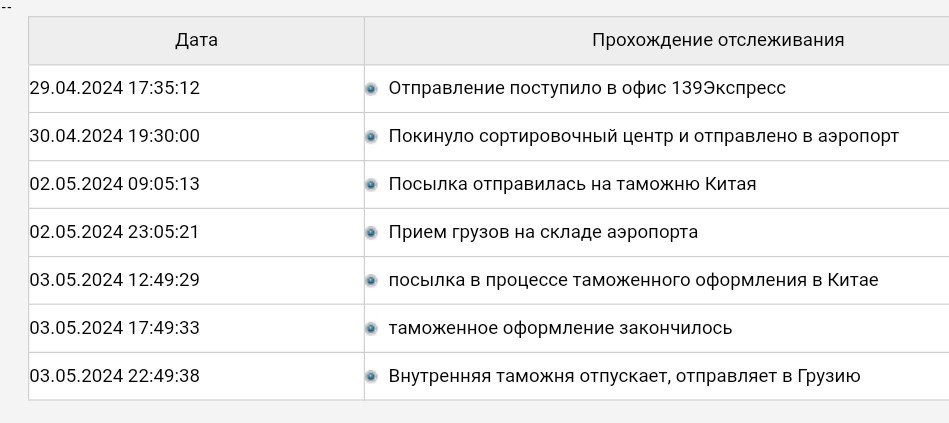949x423 pixels.
Task: Select date cell 02.05.2024 09:05:13
Action: pyautogui.click(x=196, y=184)
